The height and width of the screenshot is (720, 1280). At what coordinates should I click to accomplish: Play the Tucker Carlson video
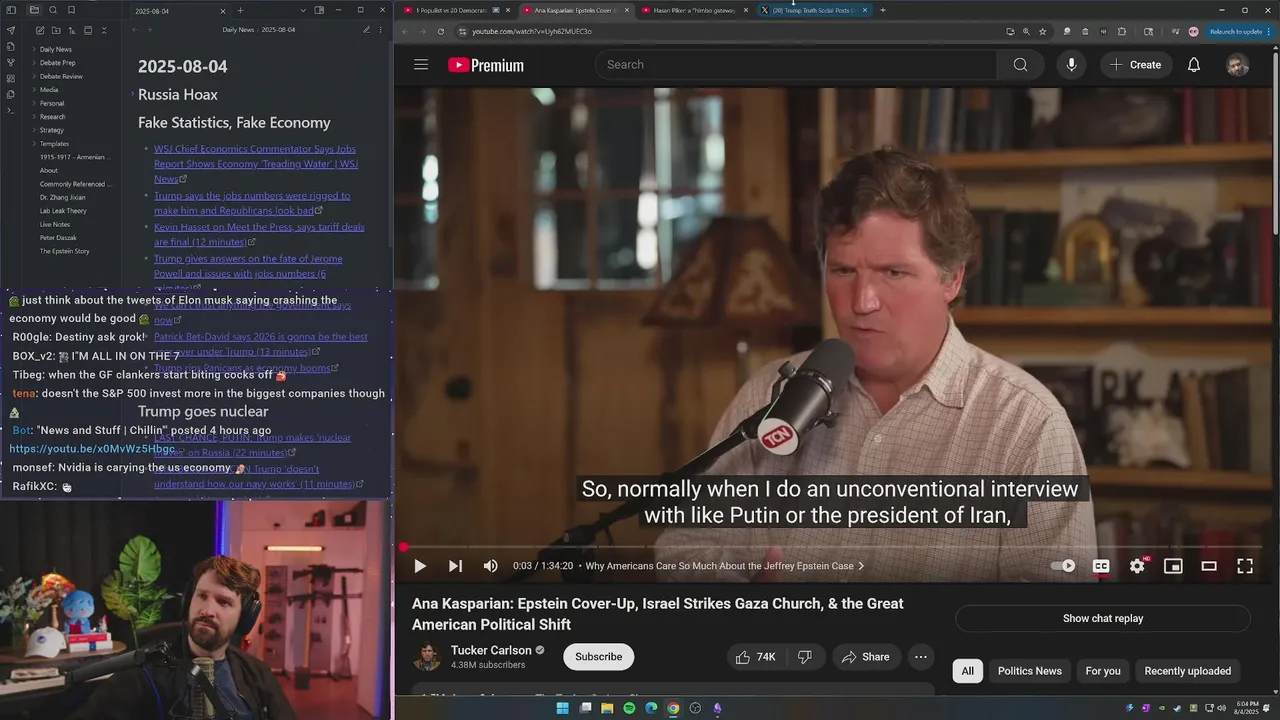(x=420, y=566)
